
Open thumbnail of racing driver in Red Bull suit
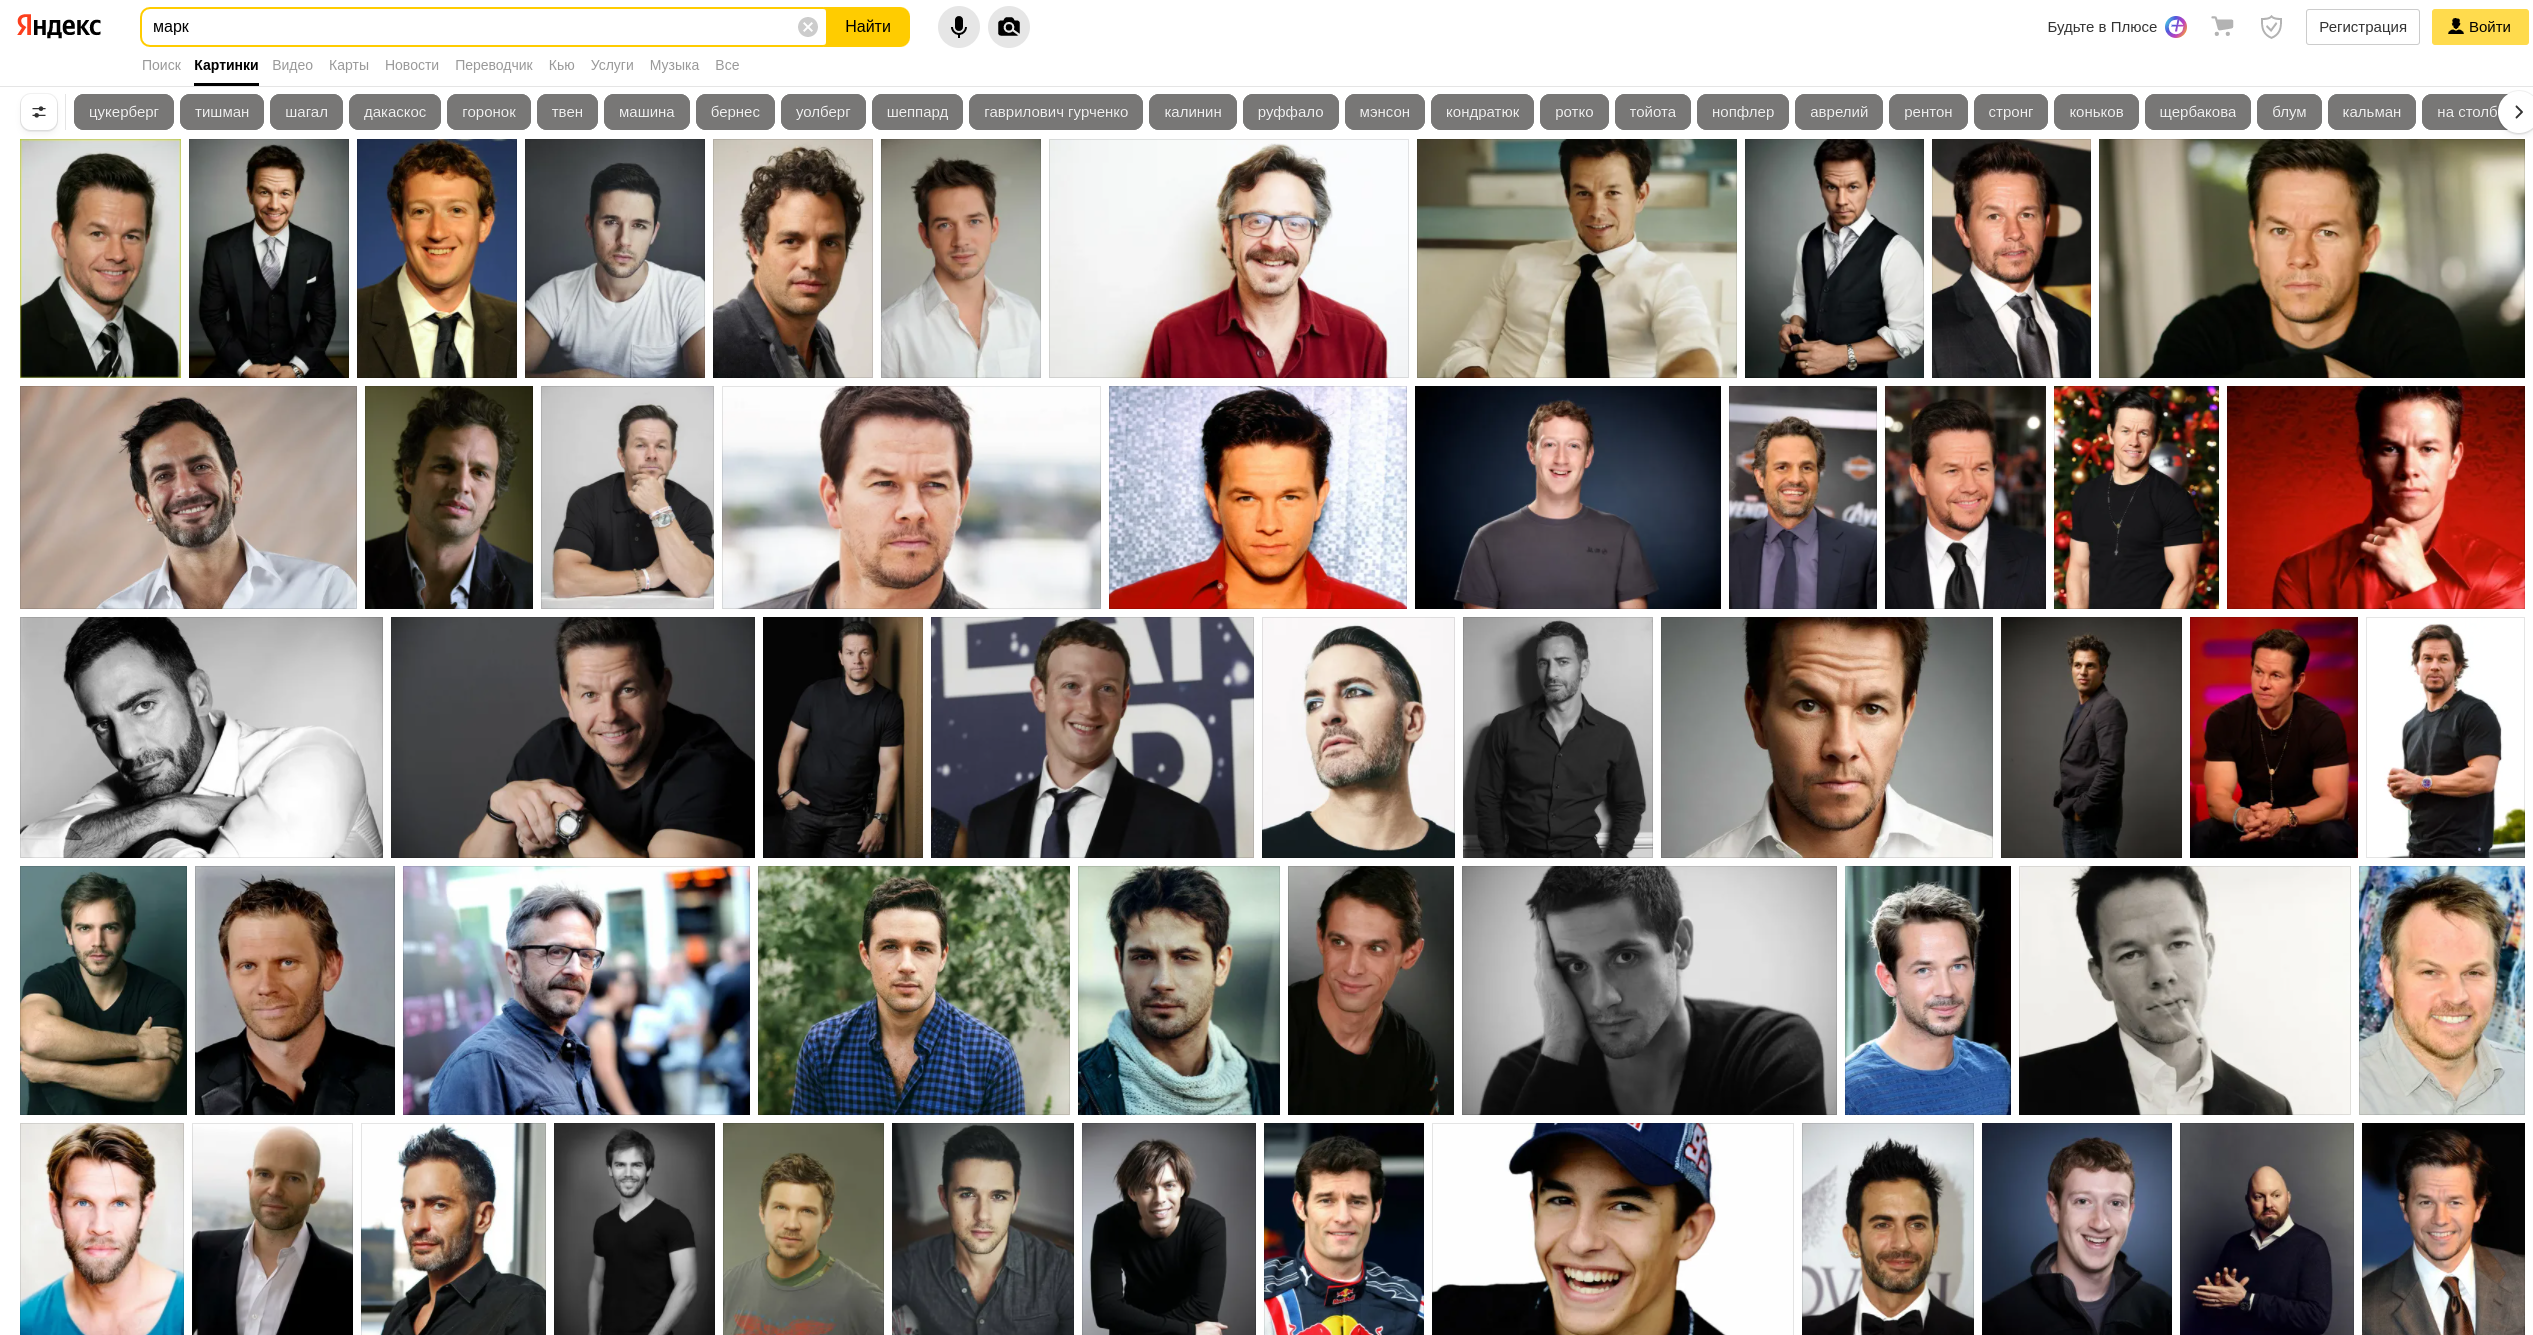point(1344,1228)
